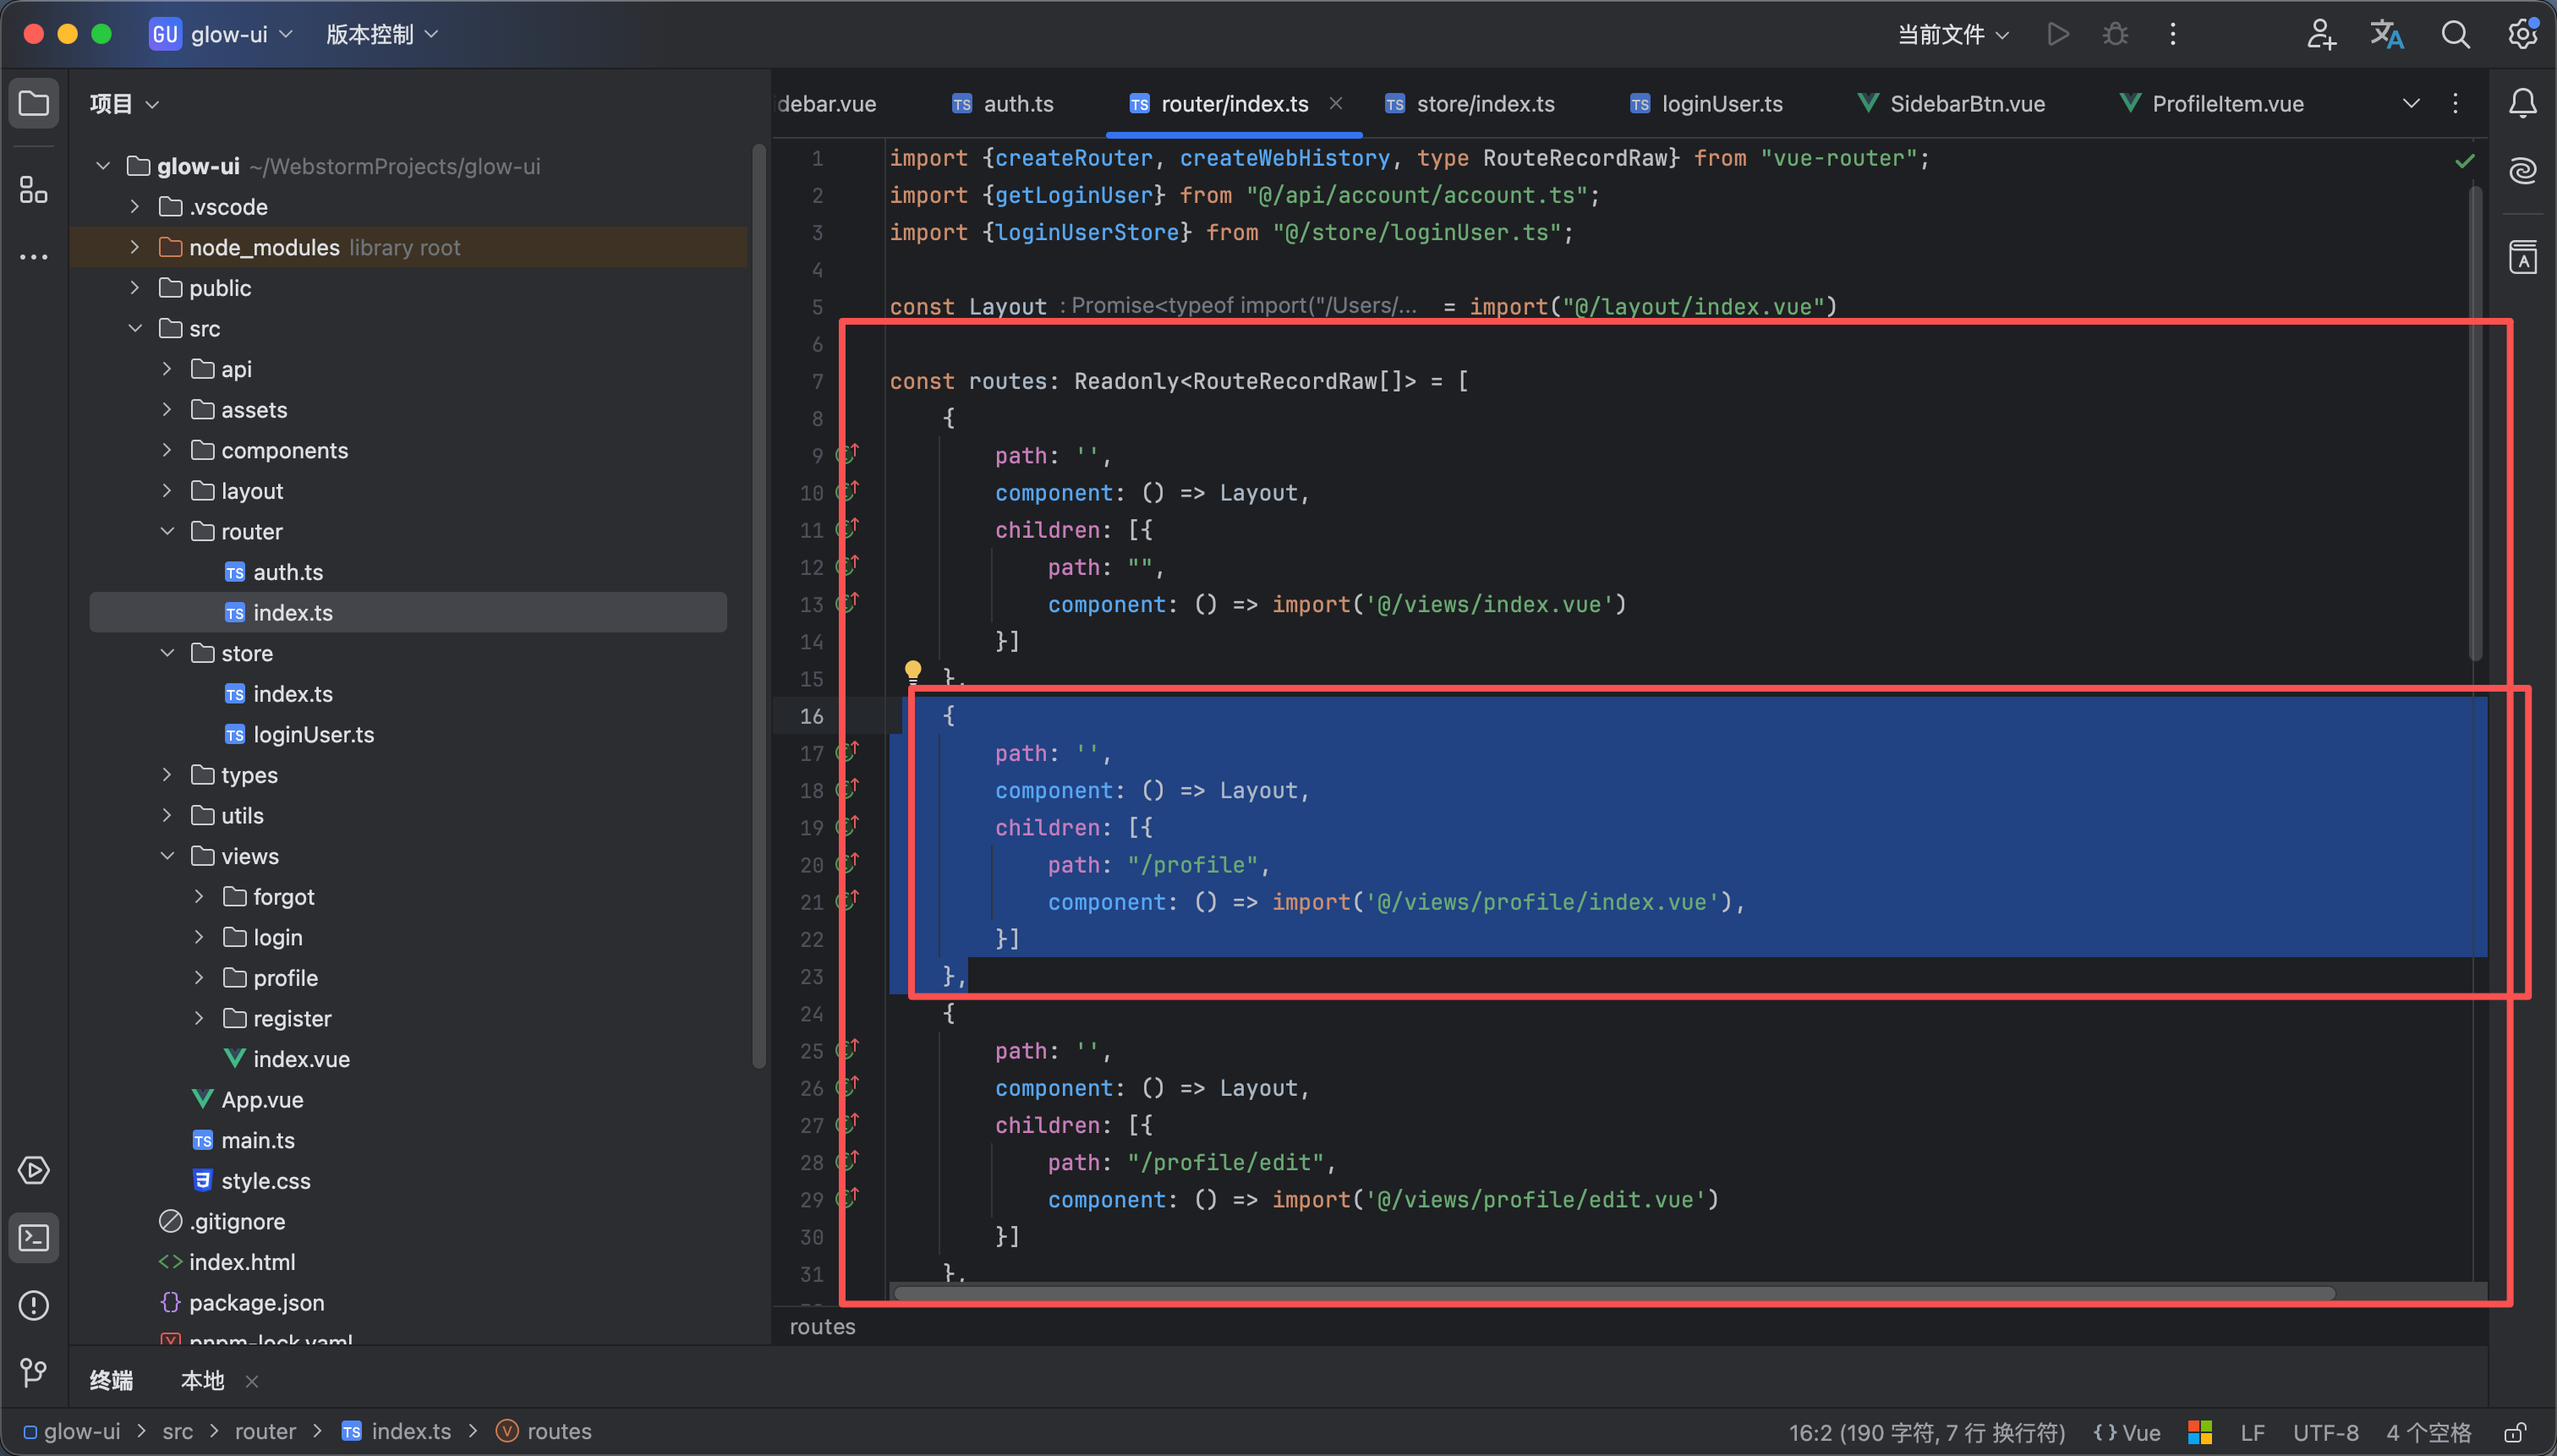The height and width of the screenshot is (1456, 2557).
Task: Open IDE settings gear icon
Action: pyautogui.click(x=2522, y=35)
